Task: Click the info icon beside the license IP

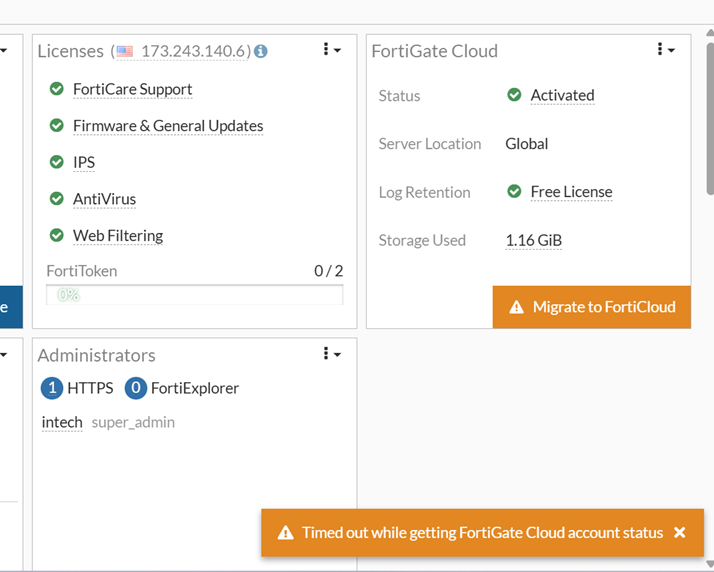Action: tap(261, 51)
